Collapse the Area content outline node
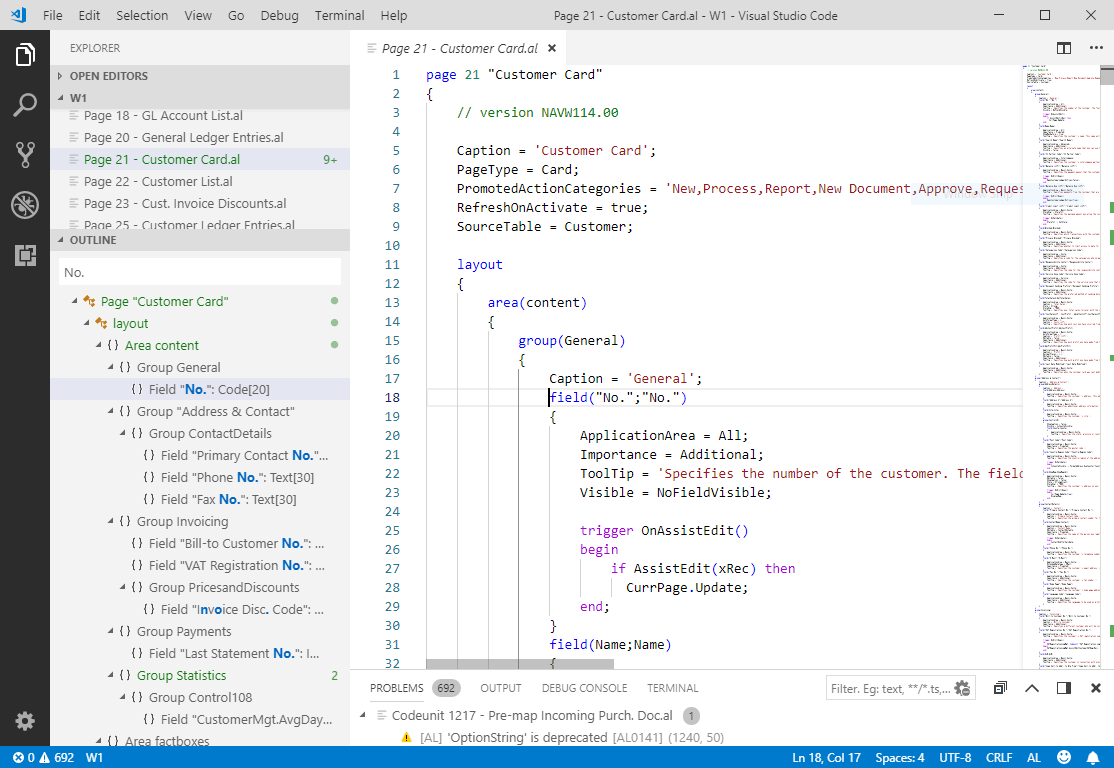 pyautogui.click(x=99, y=345)
